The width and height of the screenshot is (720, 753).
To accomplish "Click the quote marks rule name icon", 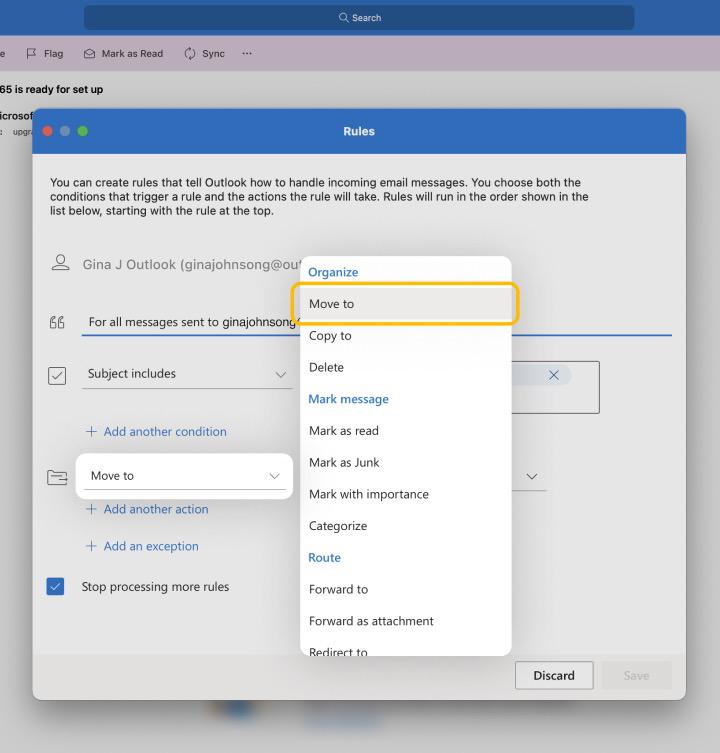I will pyautogui.click(x=59, y=322).
